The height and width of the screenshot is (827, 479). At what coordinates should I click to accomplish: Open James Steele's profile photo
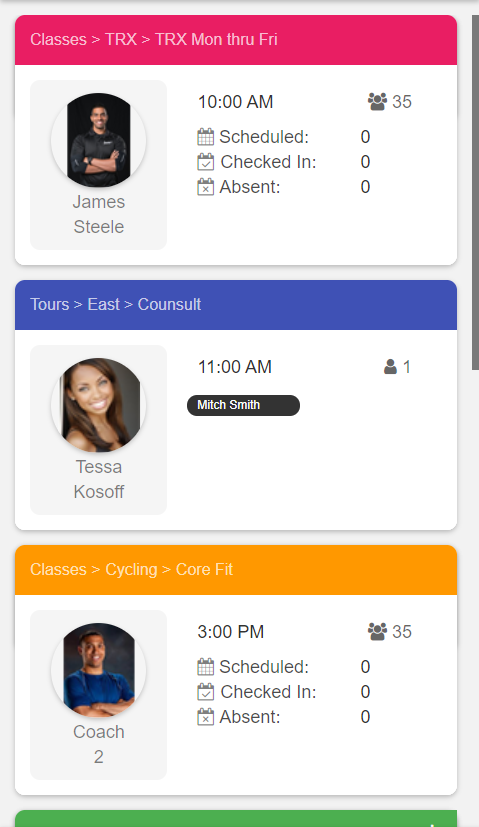click(99, 140)
